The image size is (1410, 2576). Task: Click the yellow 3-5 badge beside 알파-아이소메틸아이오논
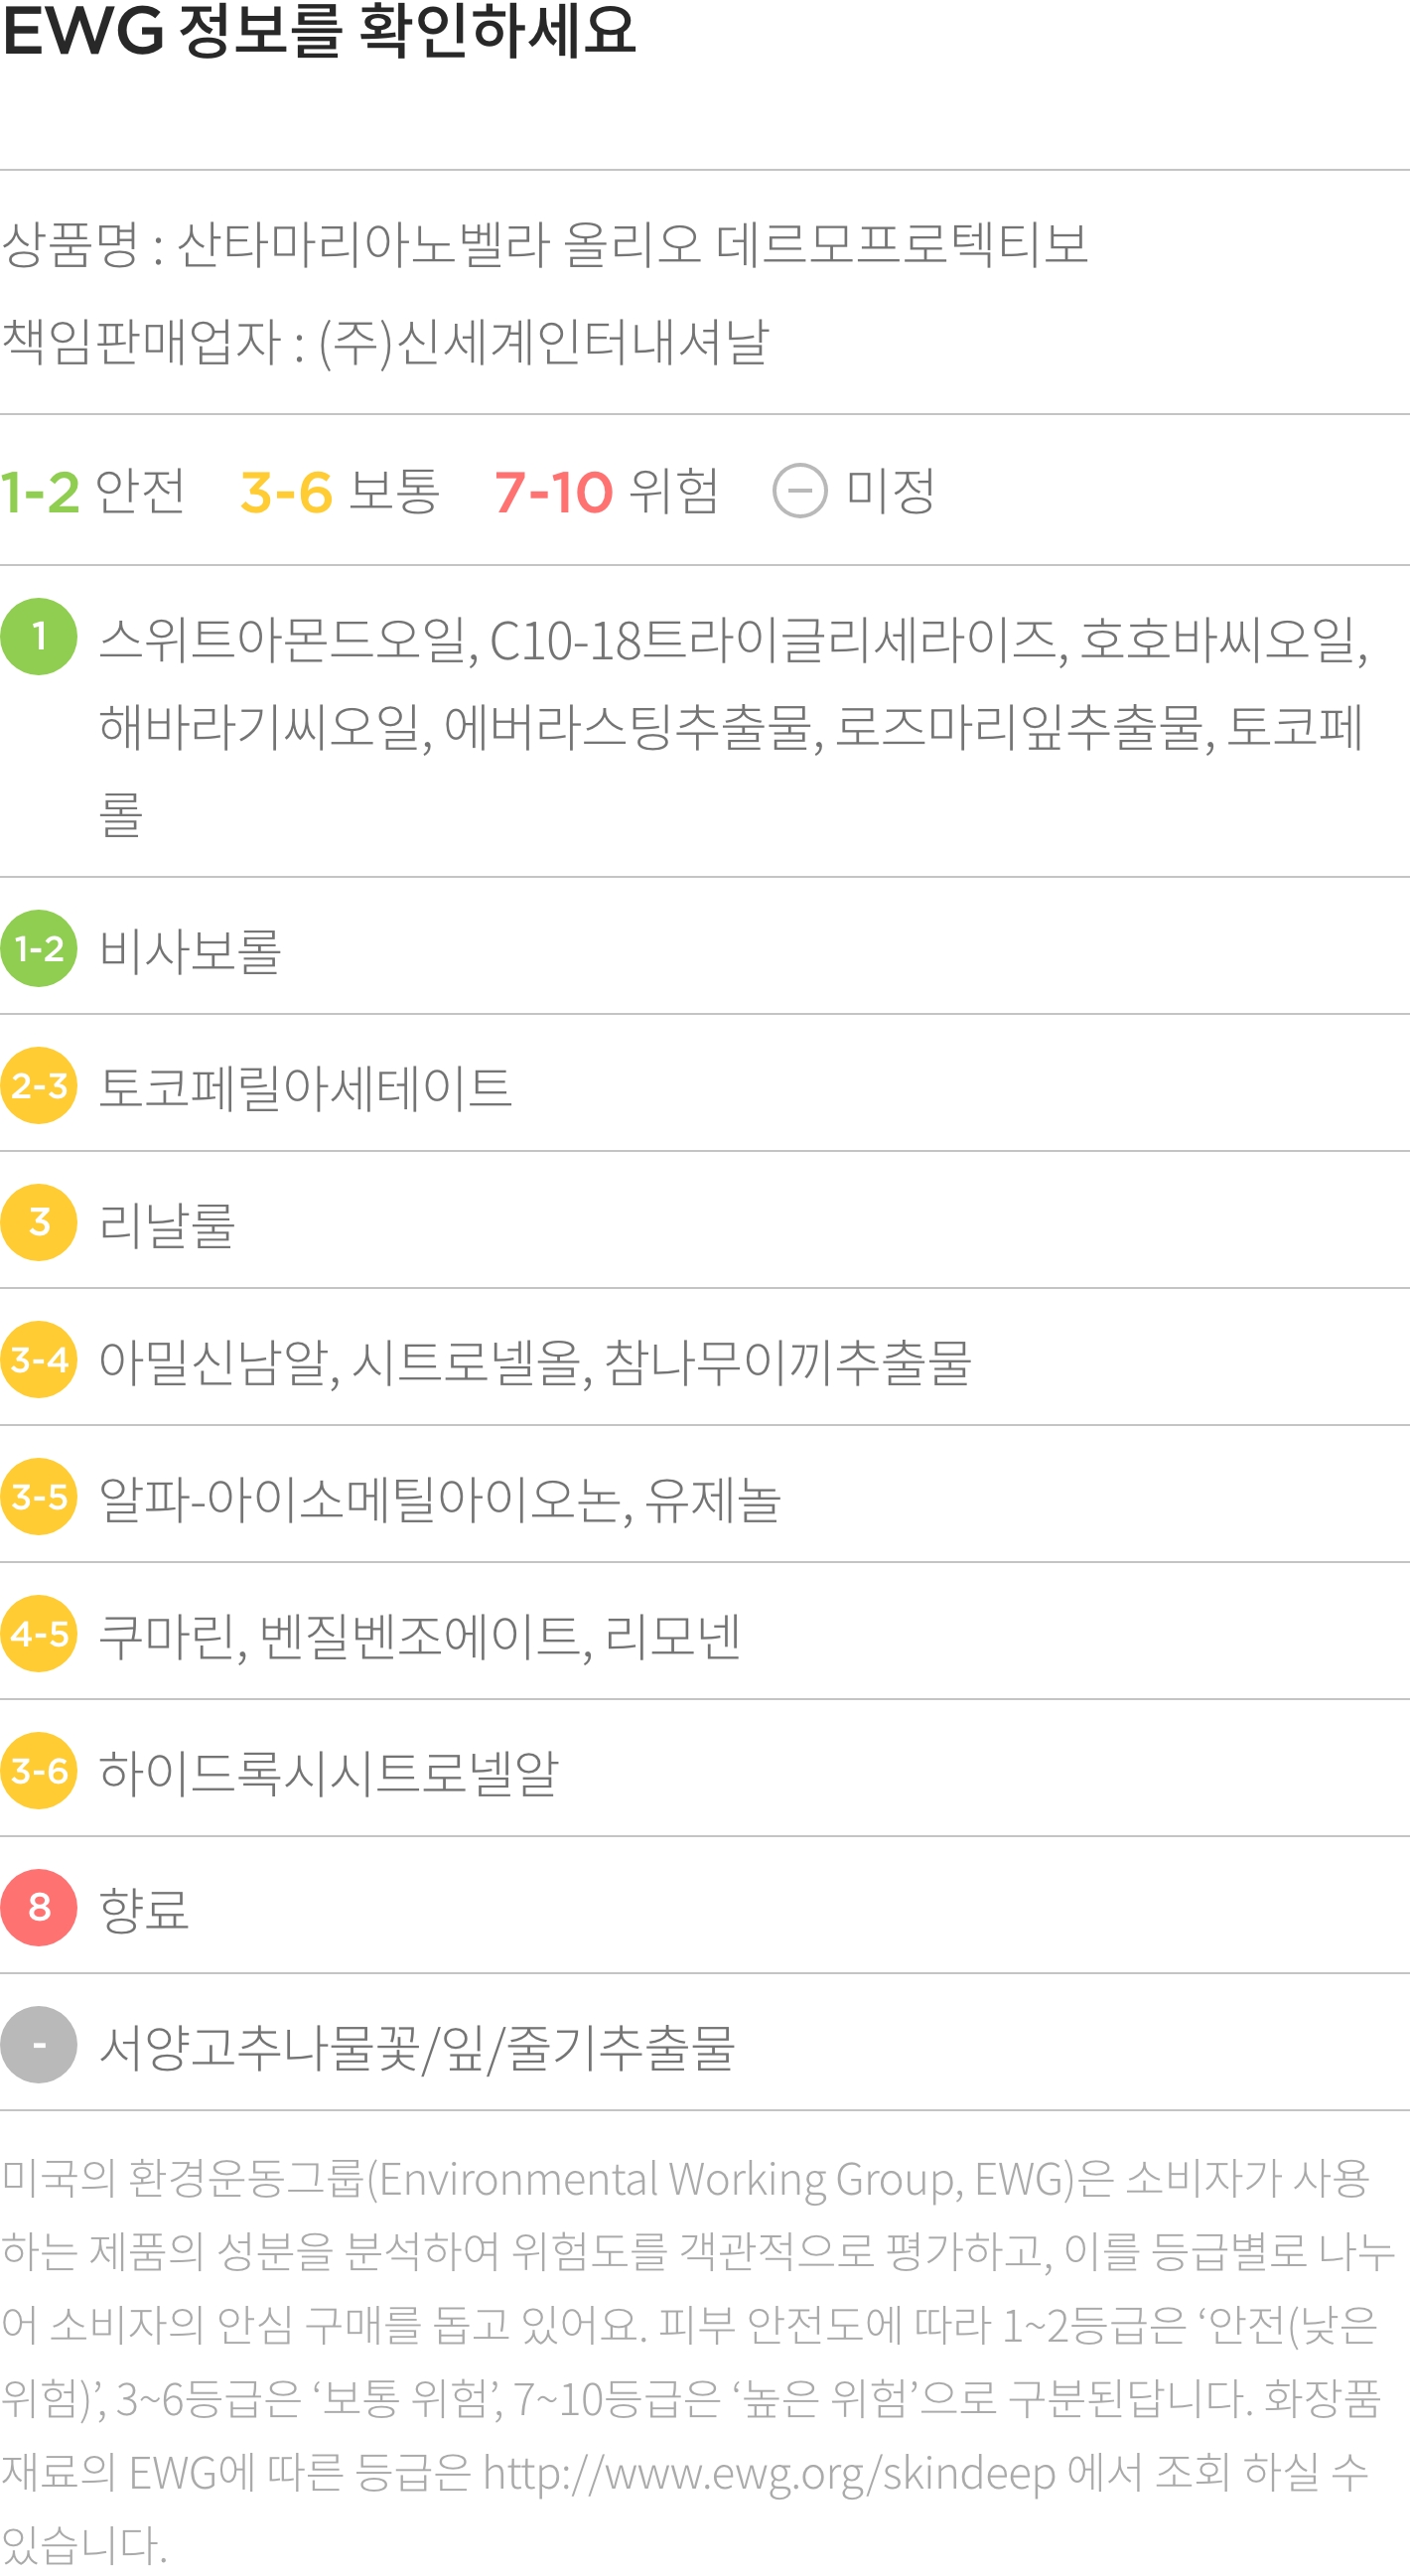[39, 1496]
